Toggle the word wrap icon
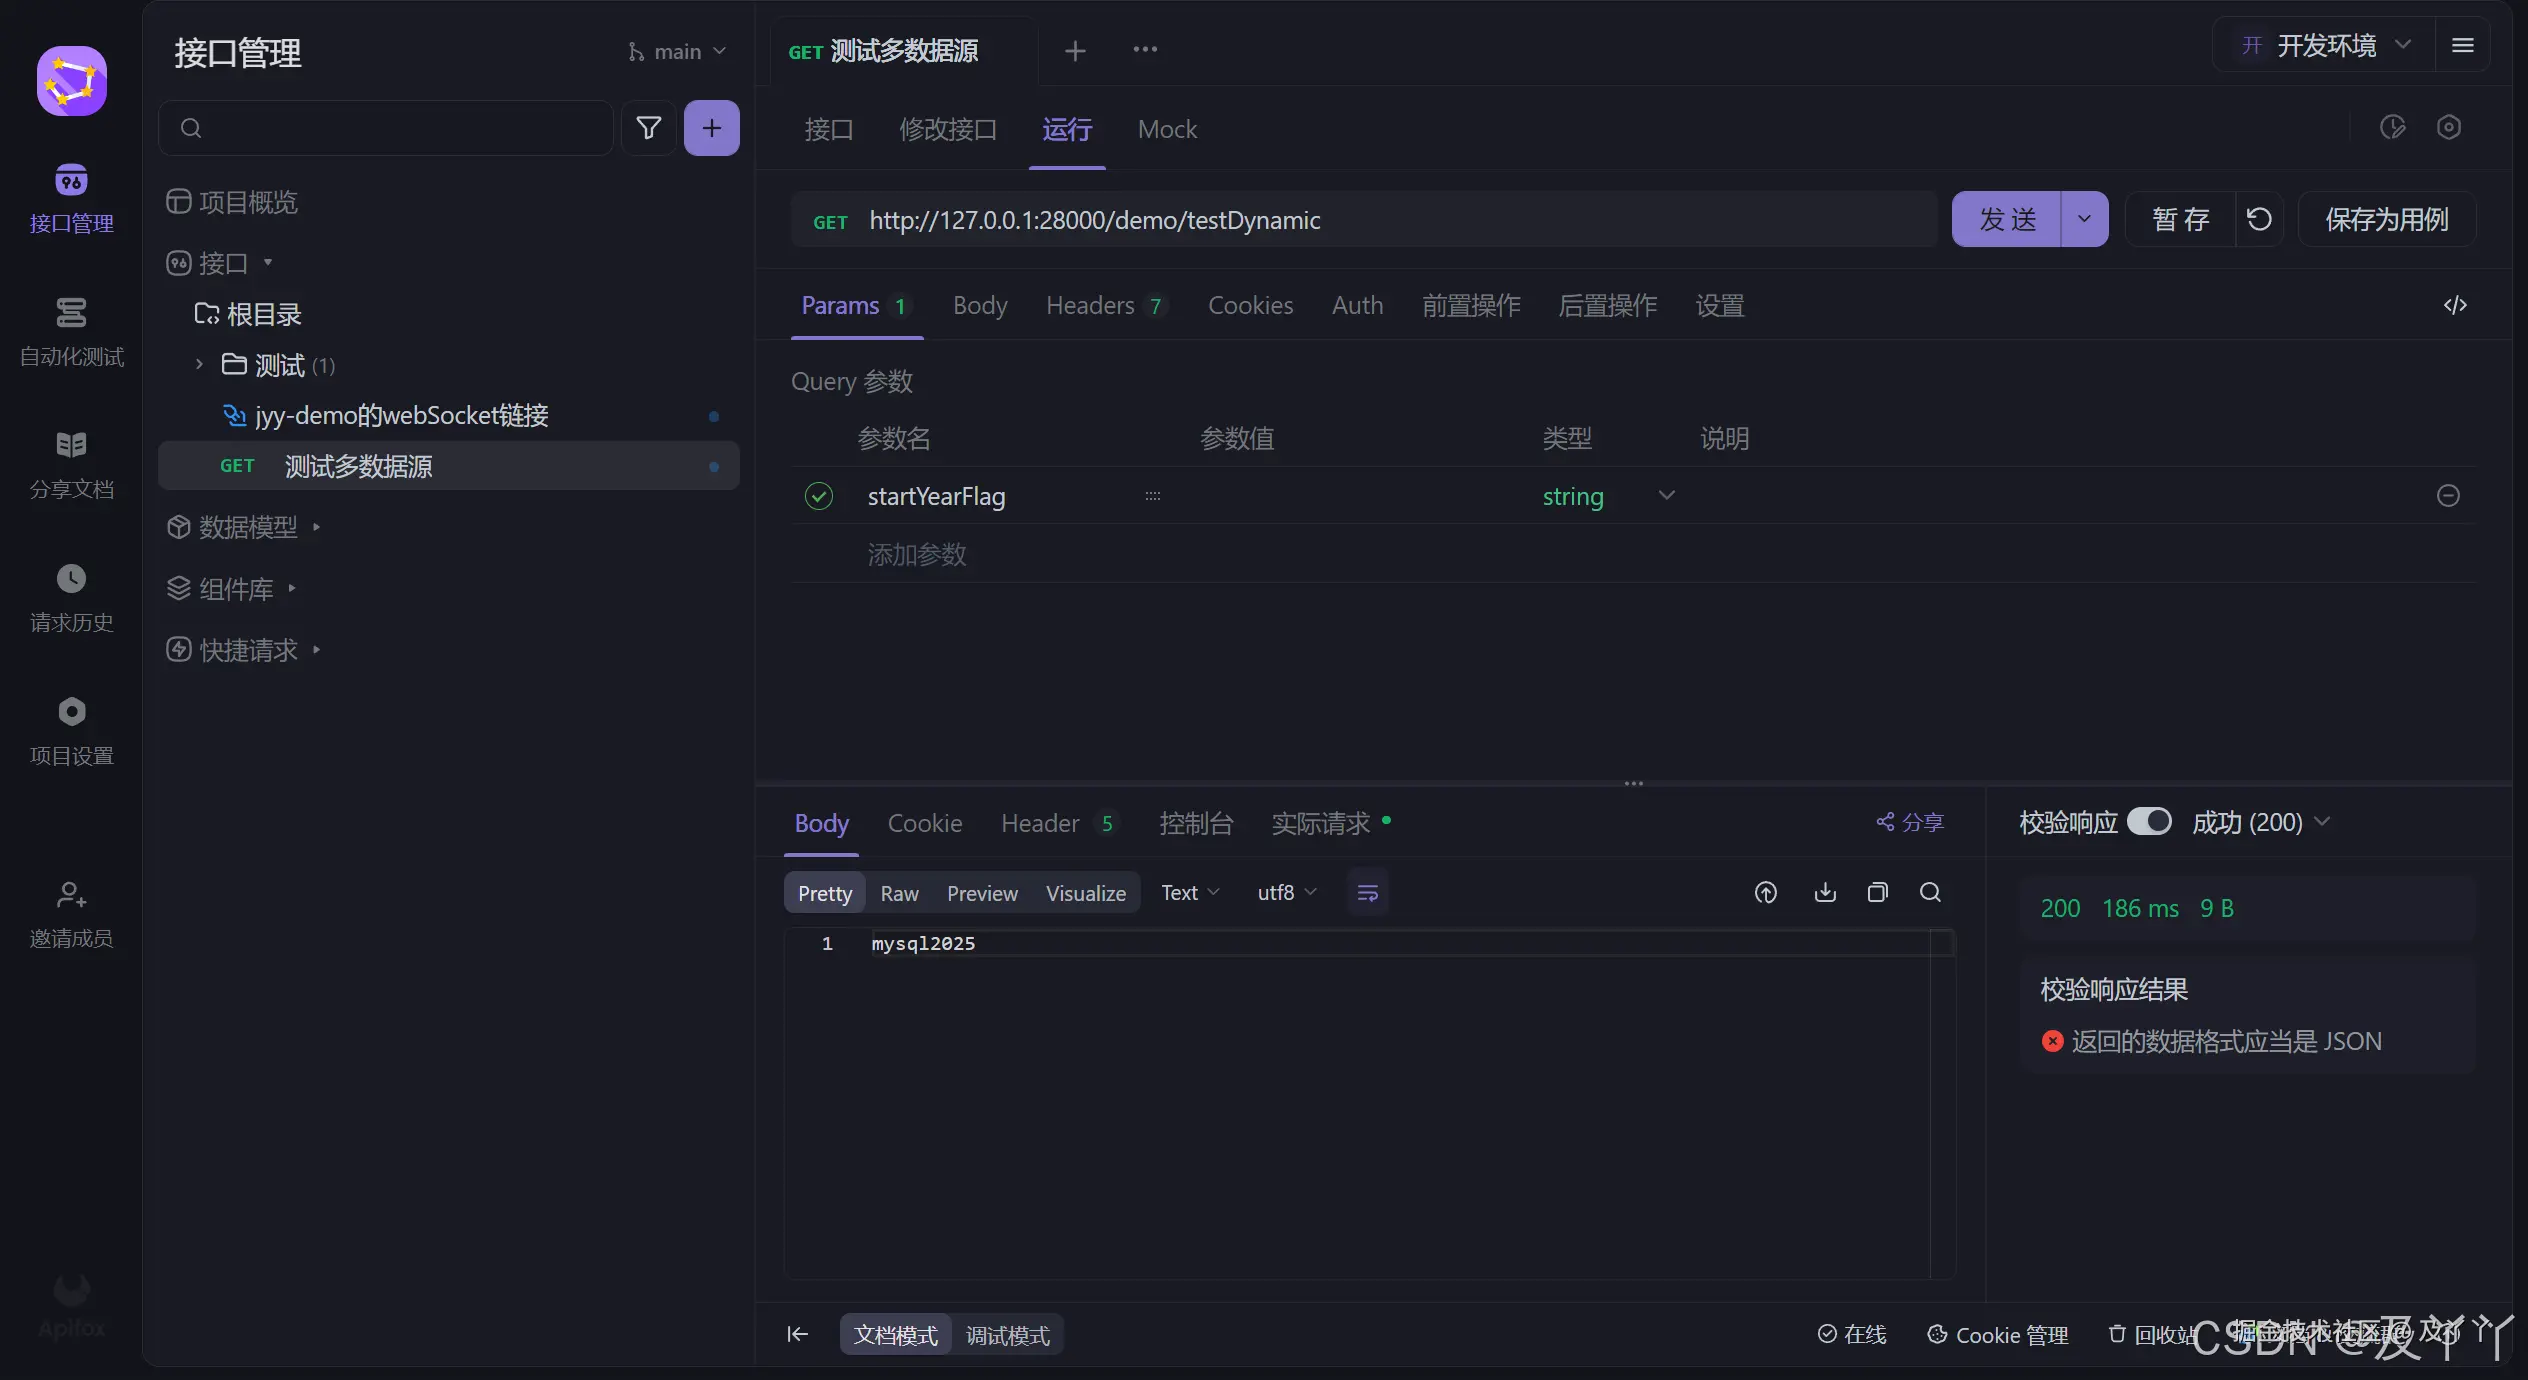This screenshot has width=2528, height=1380. [x=1367, y=892]
